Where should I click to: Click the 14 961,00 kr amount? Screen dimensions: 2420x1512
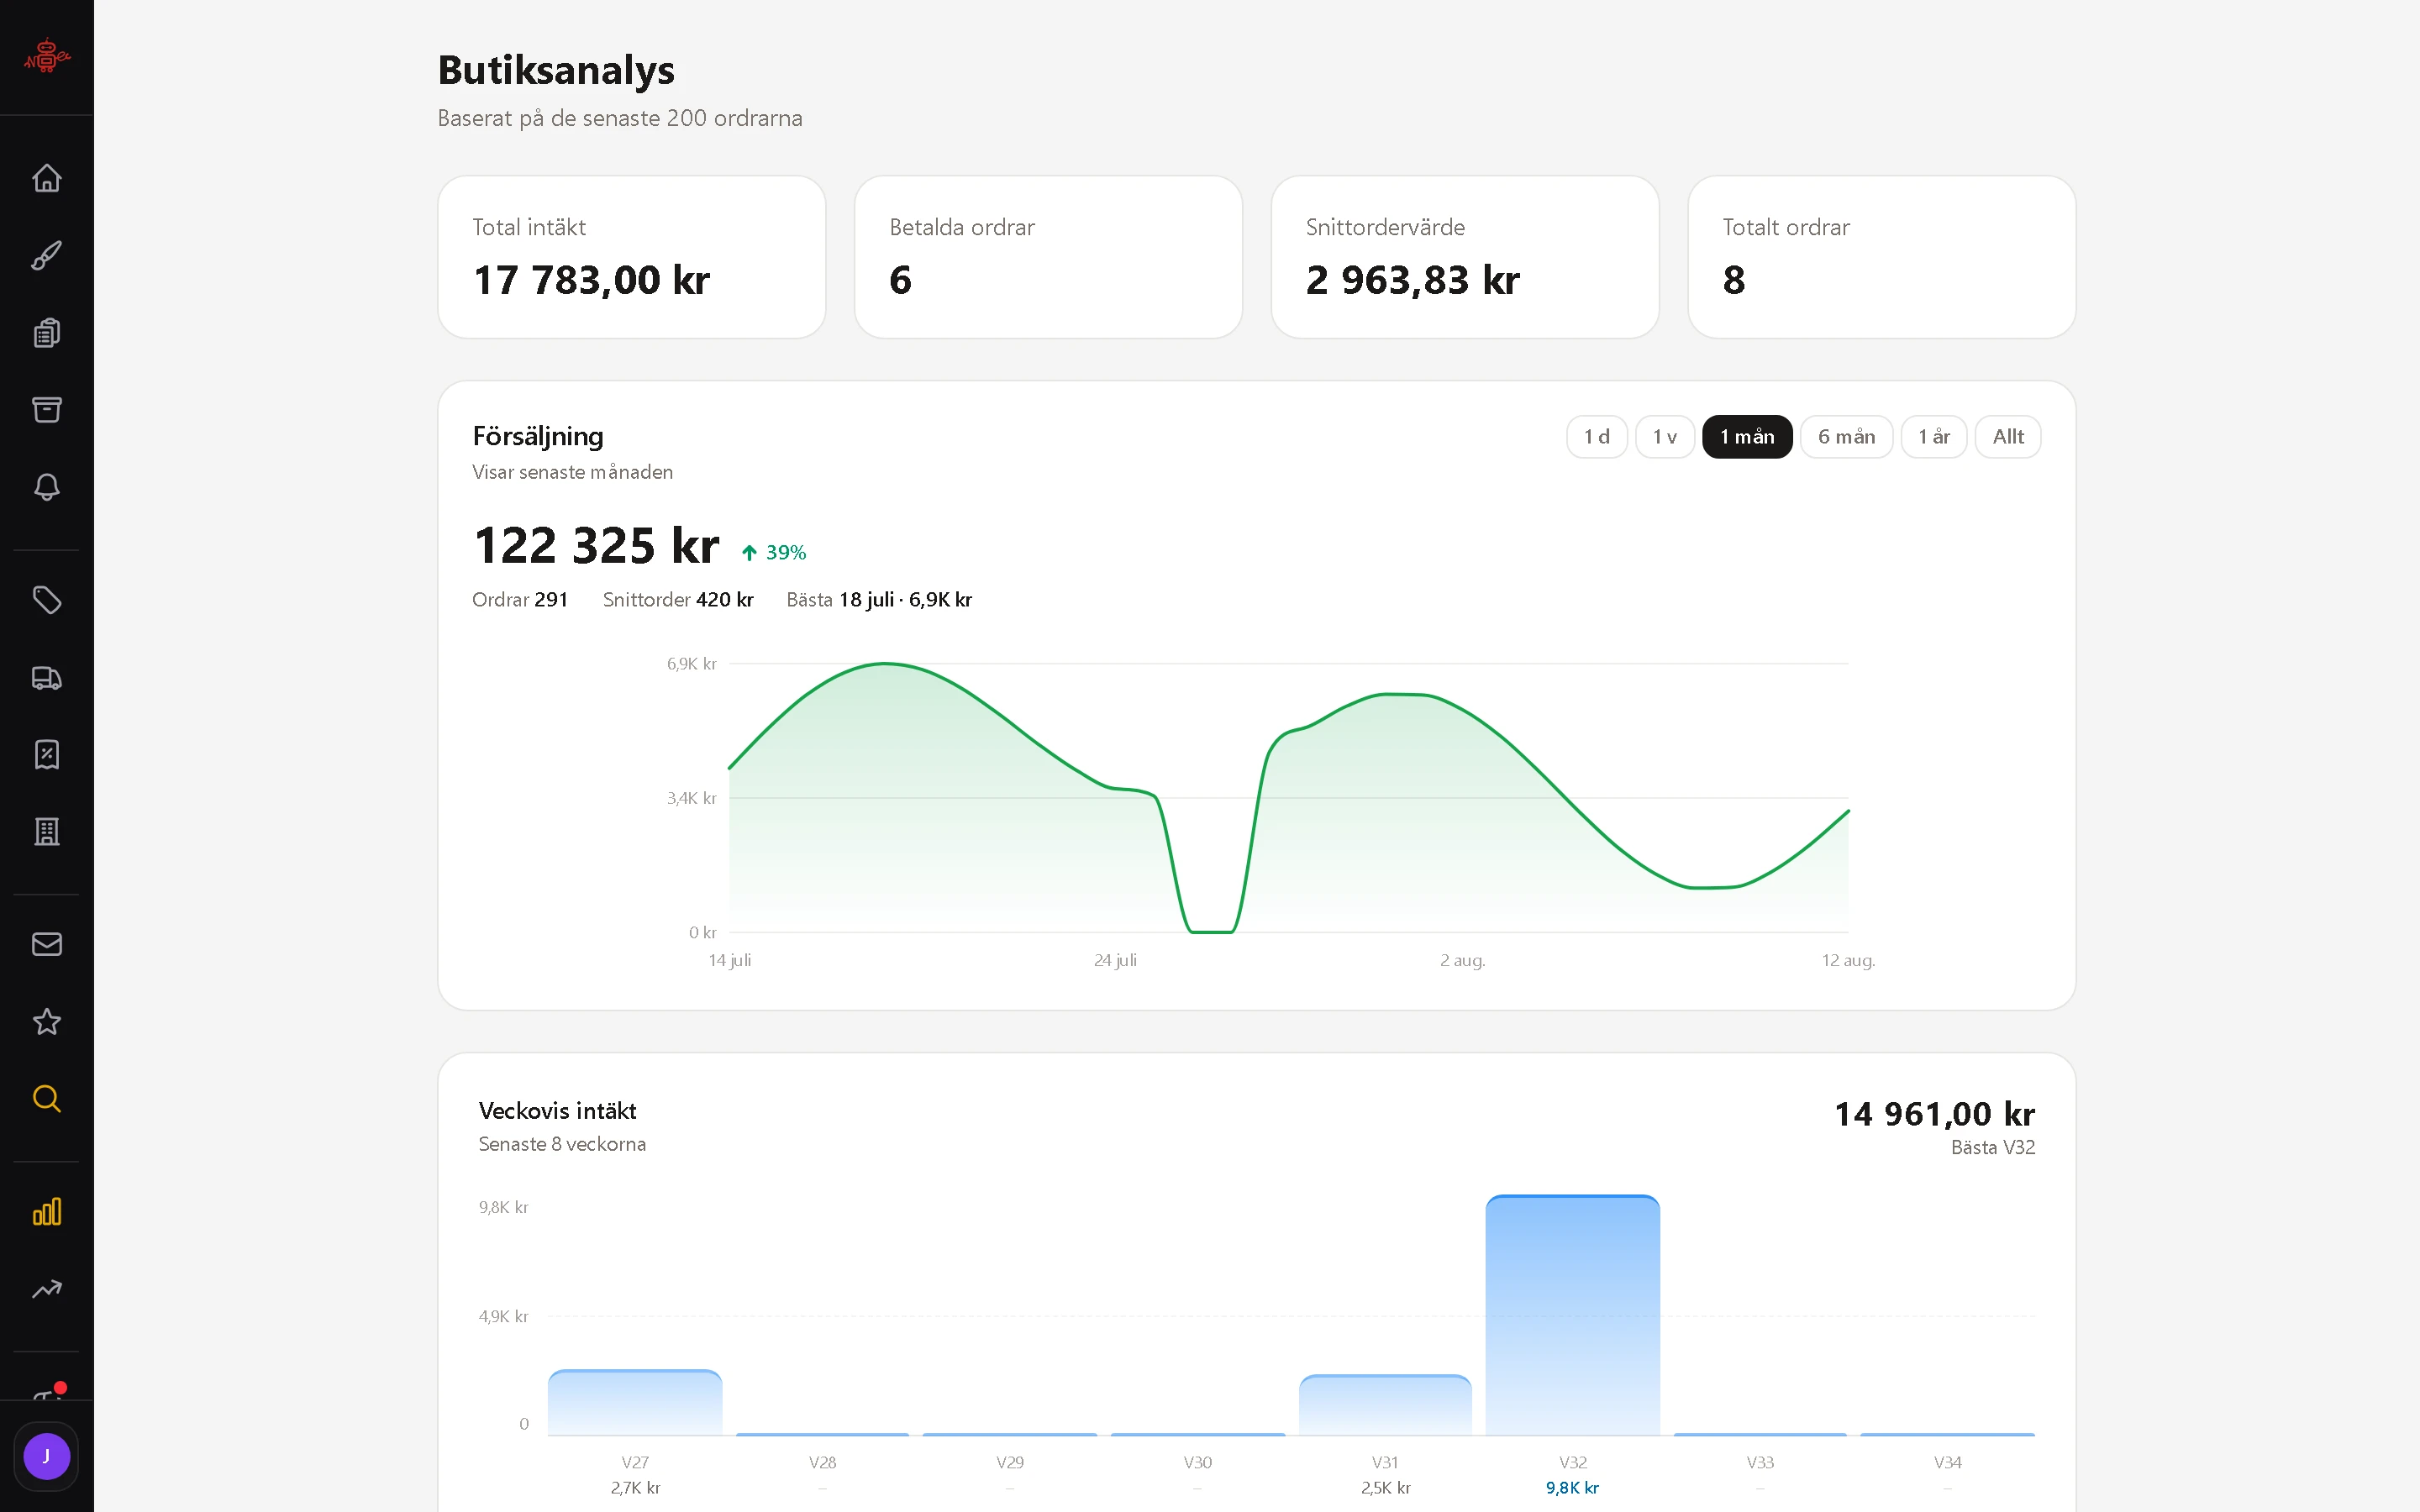(x=1934, y=1114)
